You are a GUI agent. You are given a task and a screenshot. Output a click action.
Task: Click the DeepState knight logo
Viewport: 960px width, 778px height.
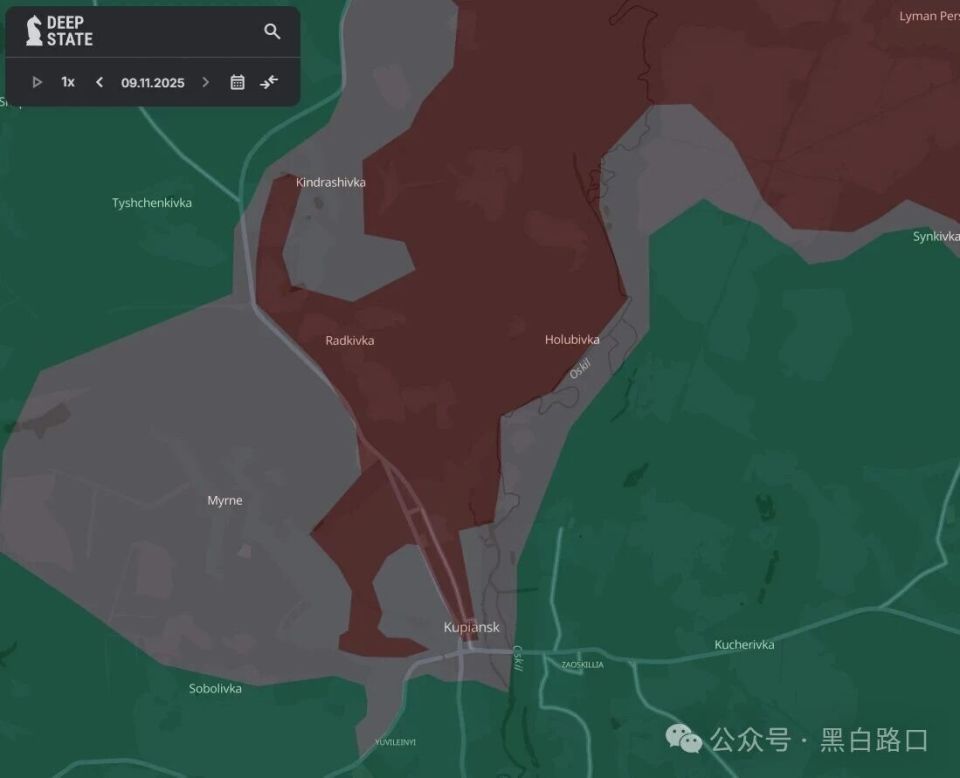[34, 31]
